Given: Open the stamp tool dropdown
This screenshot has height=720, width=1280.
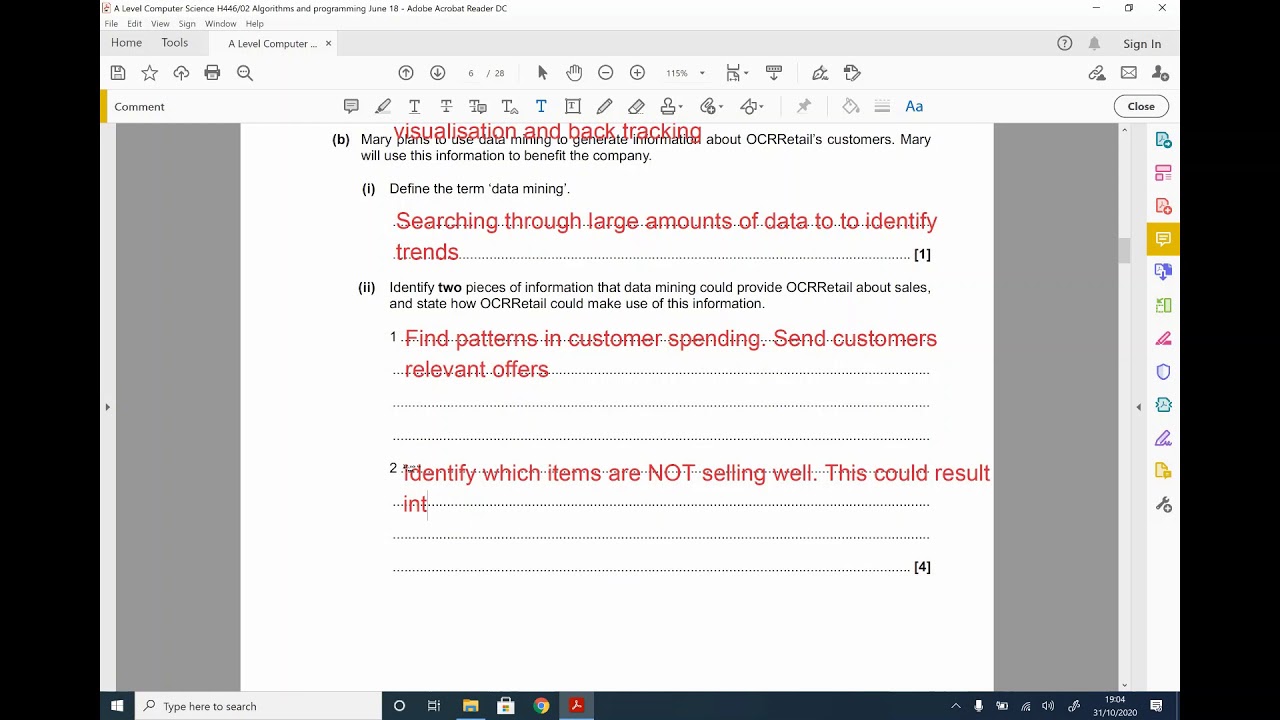Looking at the screenshot, I should coord(672,106).
